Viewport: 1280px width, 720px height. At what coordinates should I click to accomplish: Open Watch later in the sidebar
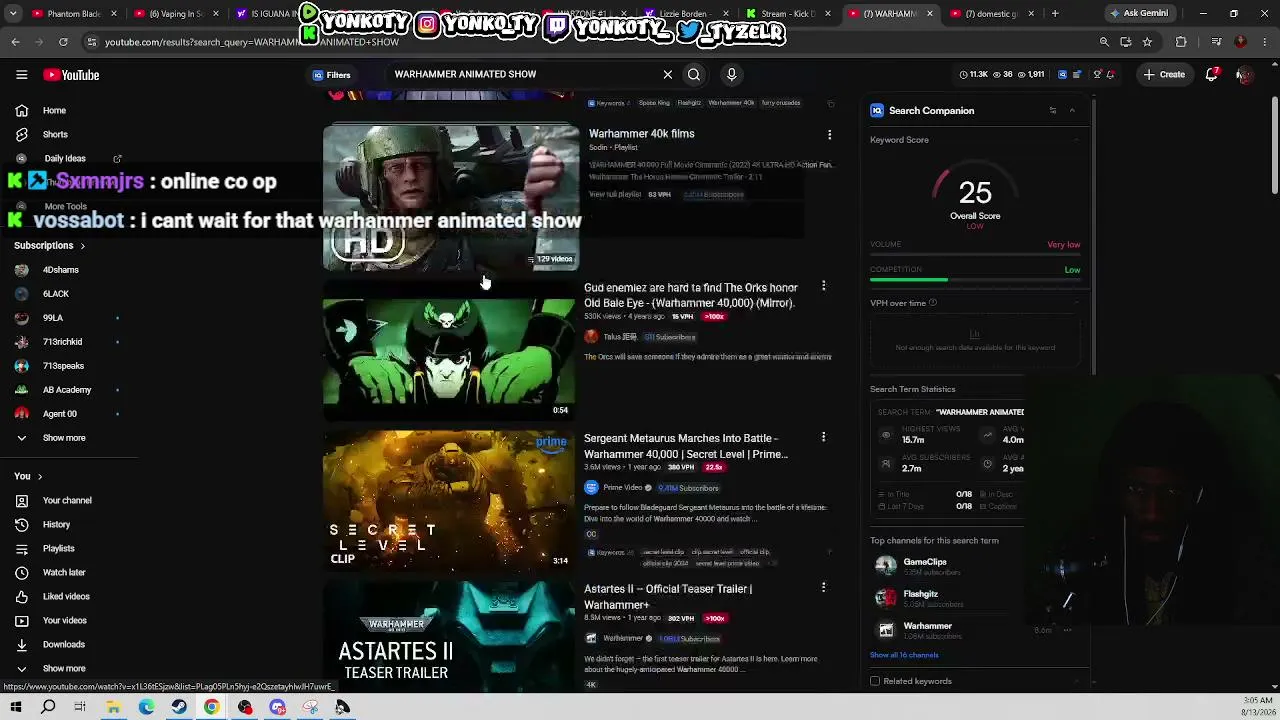coord(64,573)
